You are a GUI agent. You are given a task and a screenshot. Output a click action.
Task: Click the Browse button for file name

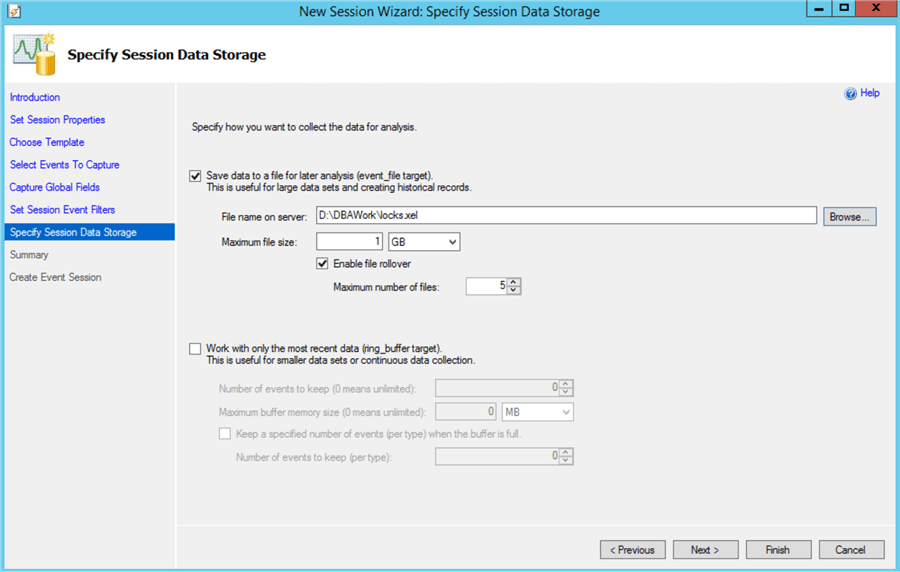[849, 216]
